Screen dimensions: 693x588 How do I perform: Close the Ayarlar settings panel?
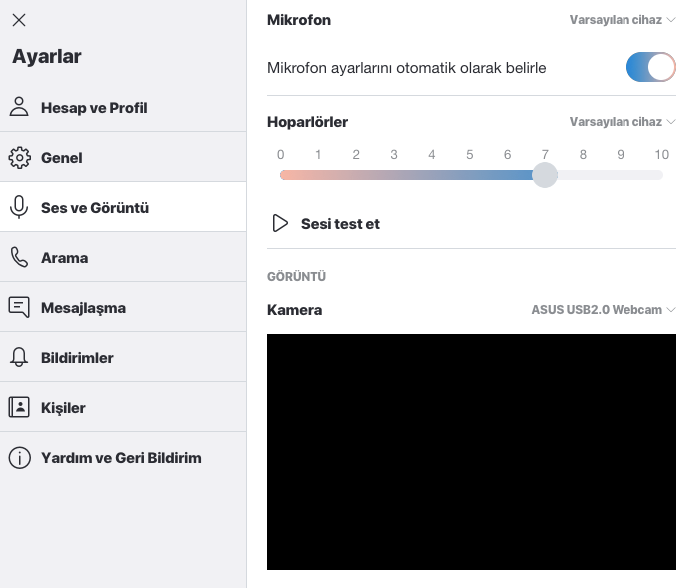tap(19, 20)
